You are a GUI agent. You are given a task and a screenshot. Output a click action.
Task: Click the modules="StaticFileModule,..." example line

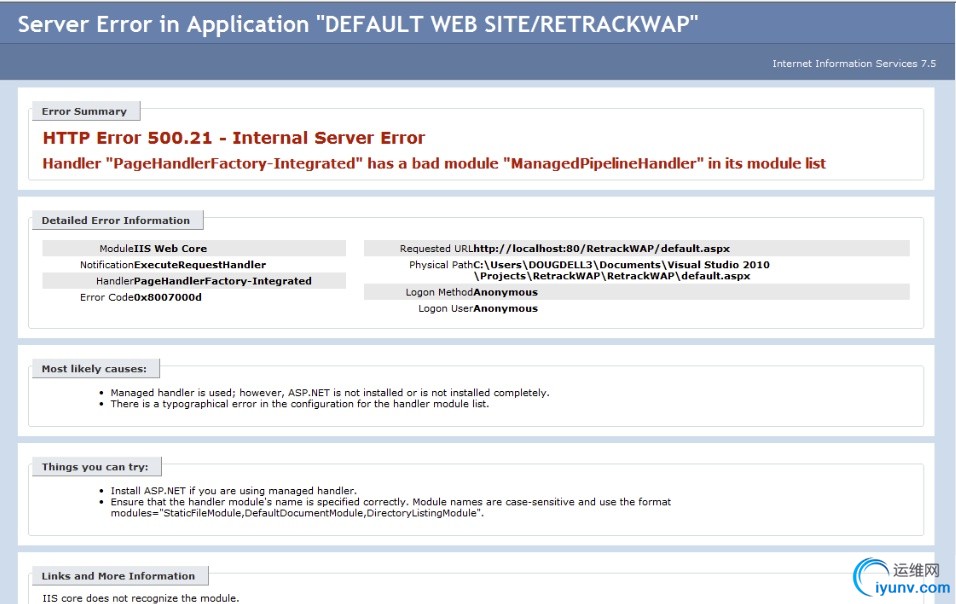(x=297, y=513)
